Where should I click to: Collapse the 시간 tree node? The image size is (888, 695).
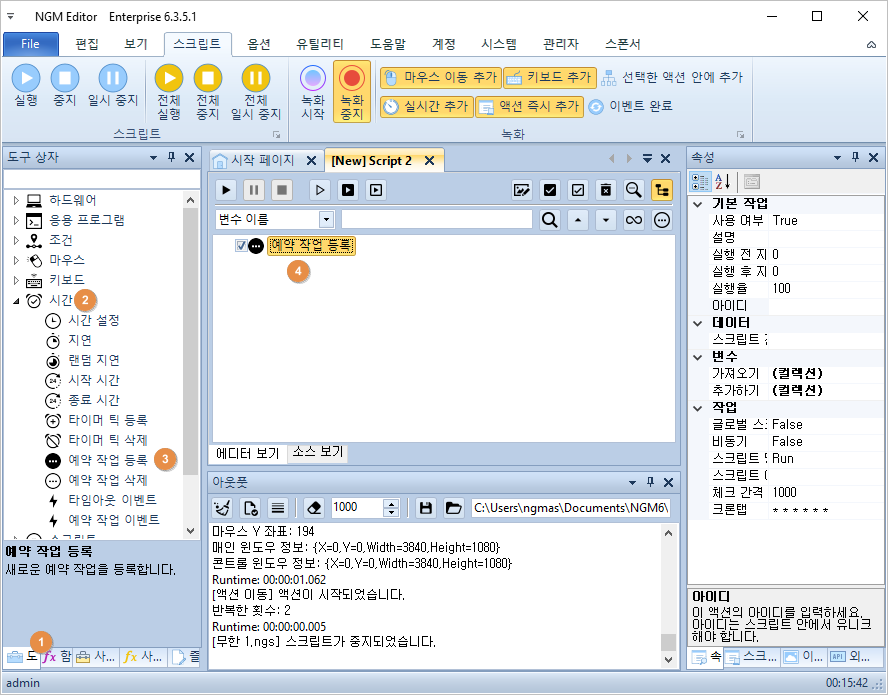pyautogui.click(x=16, y=301)
